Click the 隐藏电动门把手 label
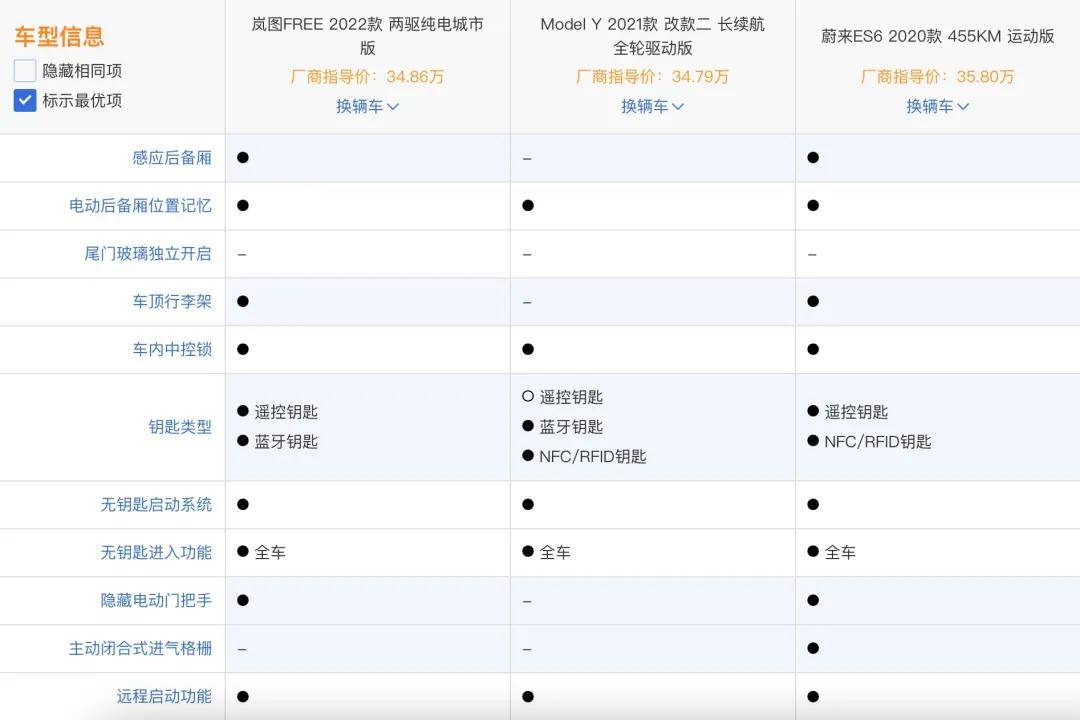Image resolution: width=1080 pixels, height=720 pixels. point(156,600)
